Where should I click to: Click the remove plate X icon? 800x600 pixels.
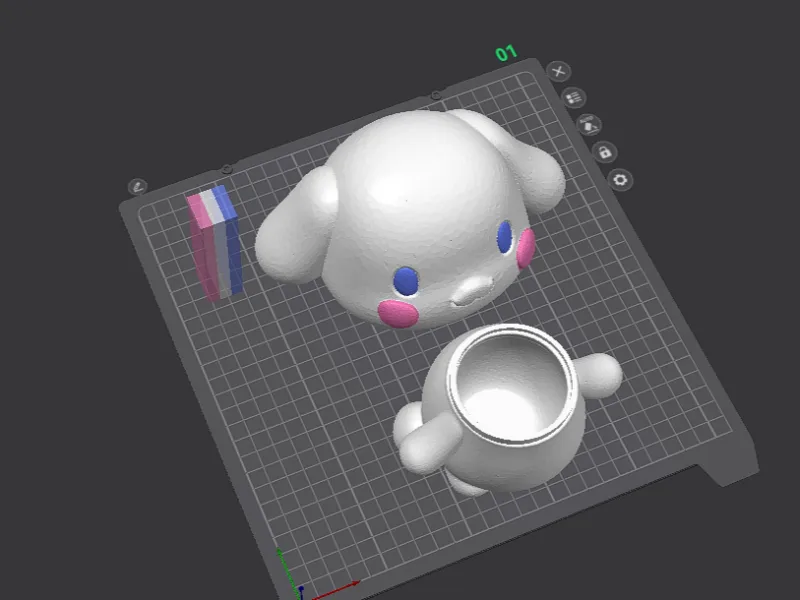click(559, 71)
